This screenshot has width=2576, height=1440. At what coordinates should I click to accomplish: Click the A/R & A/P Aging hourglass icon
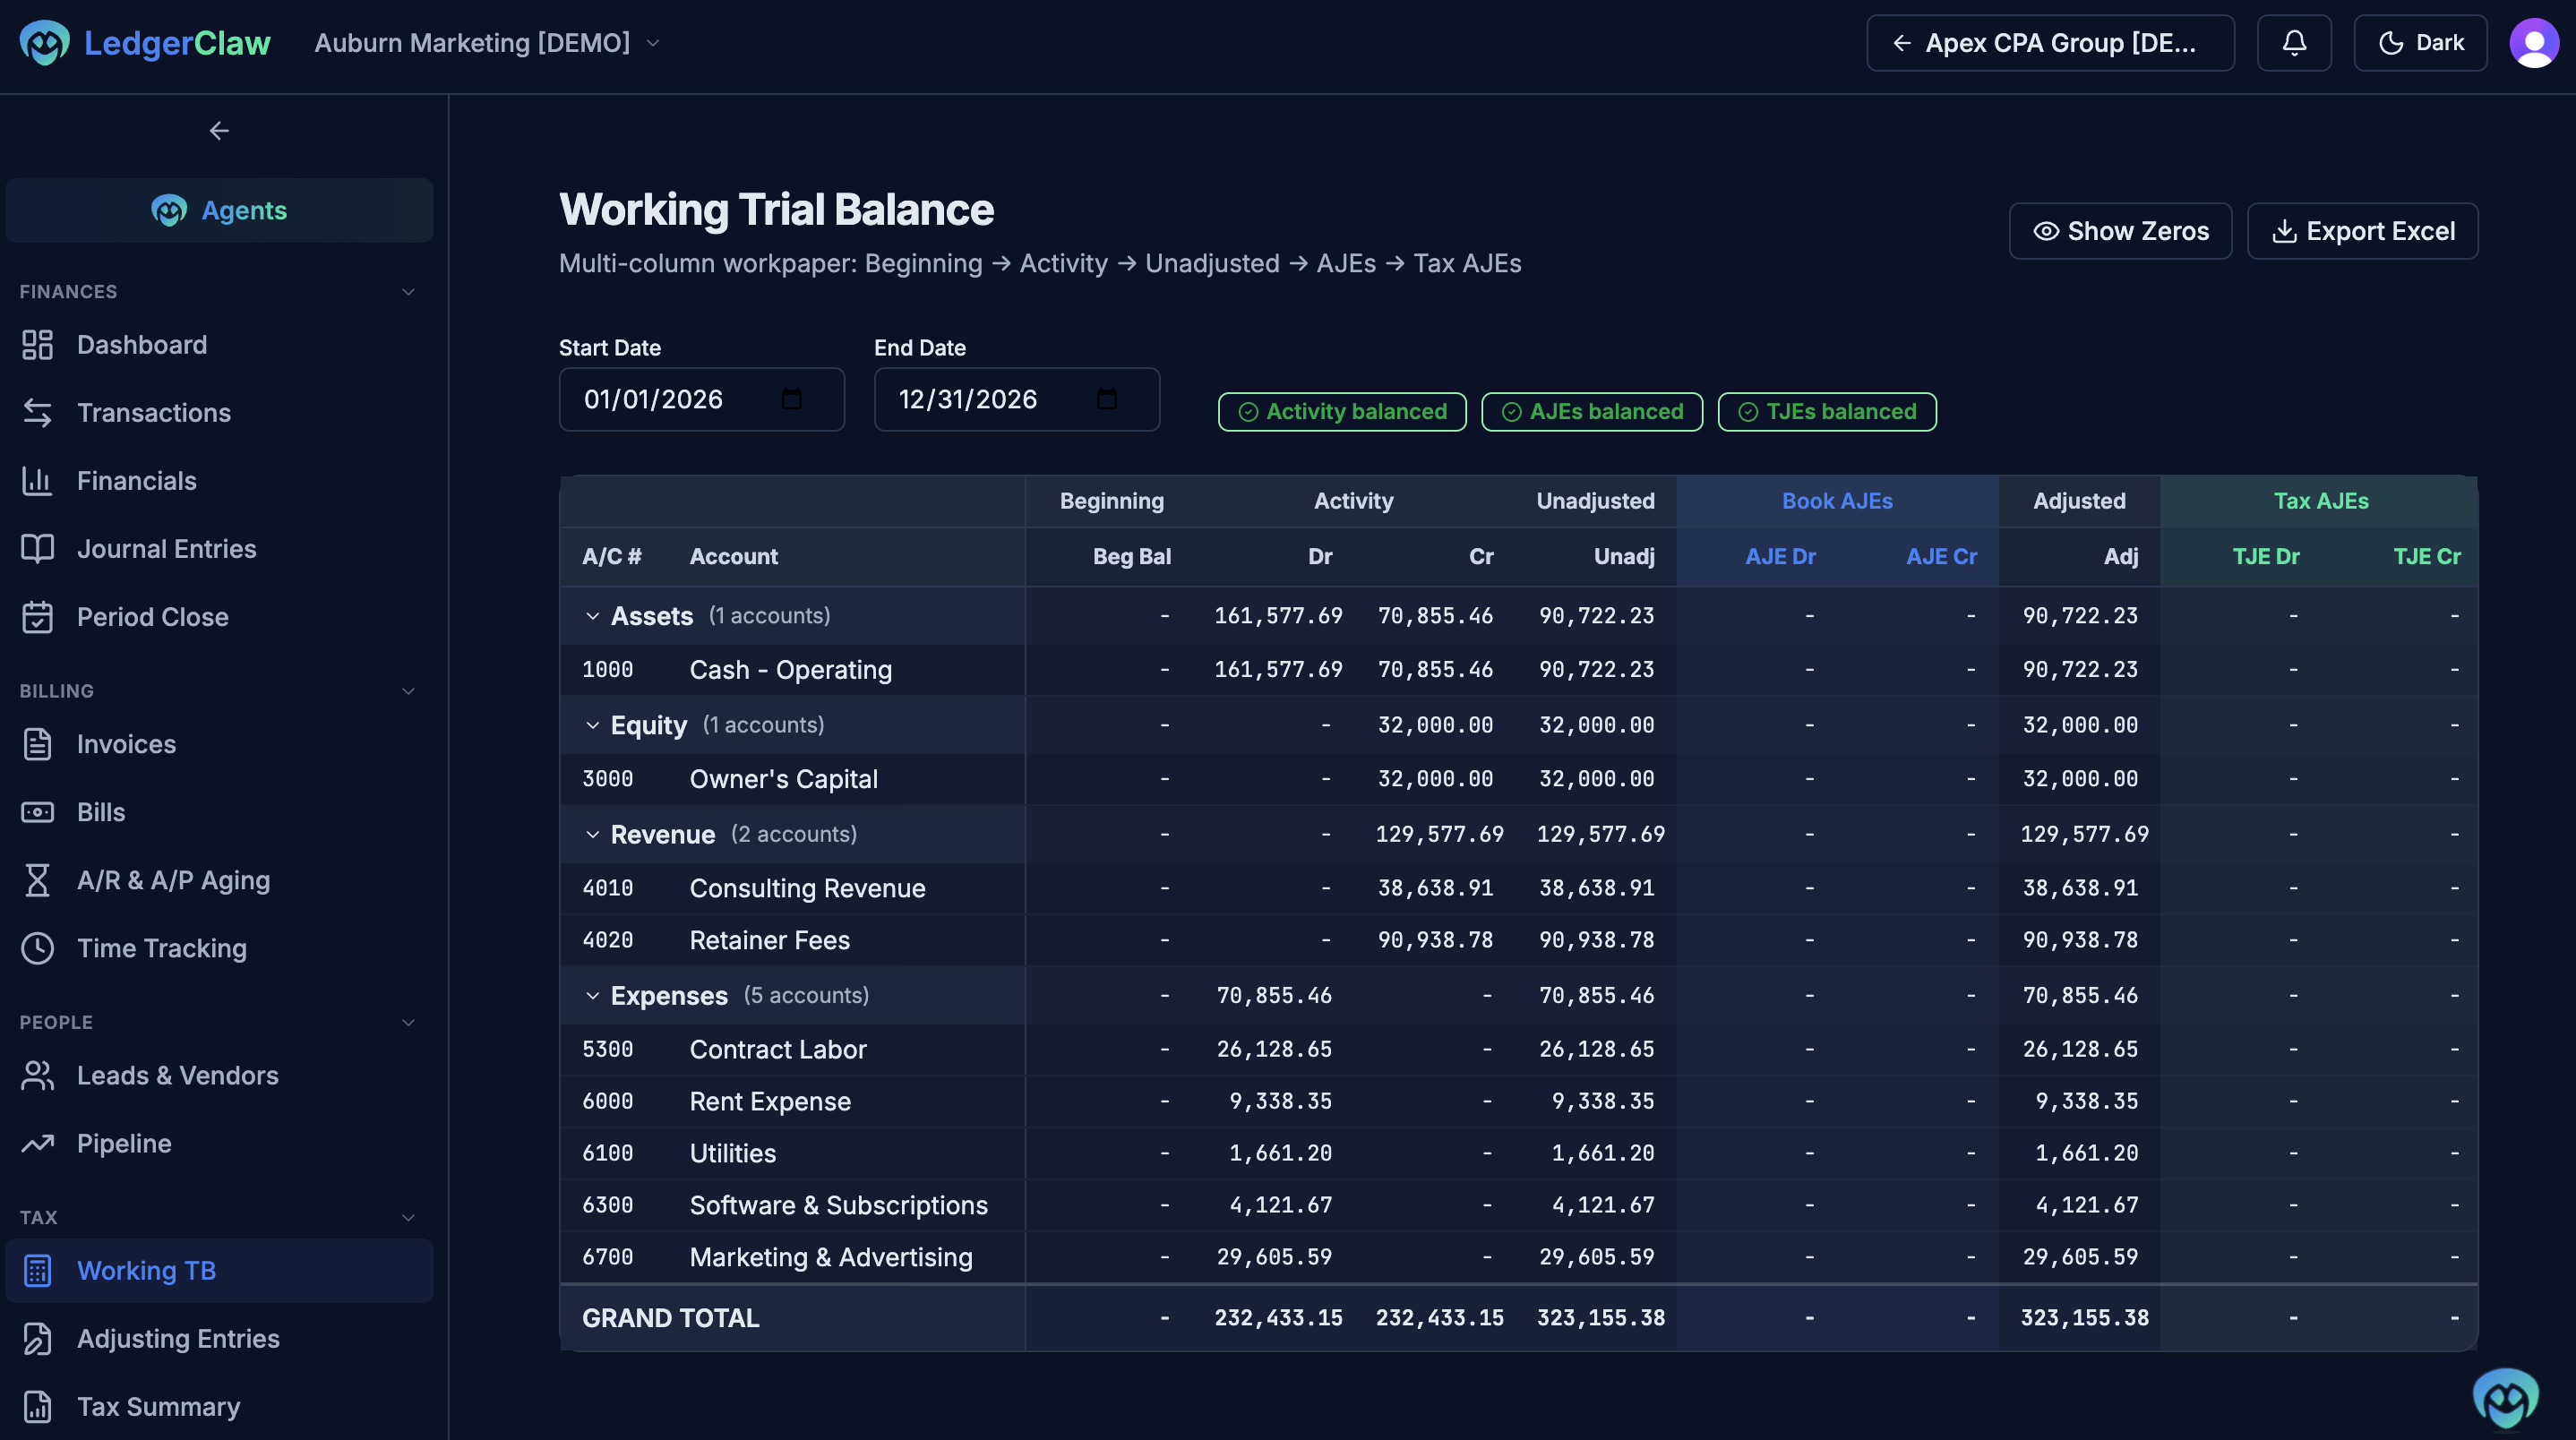click(37, 880)
